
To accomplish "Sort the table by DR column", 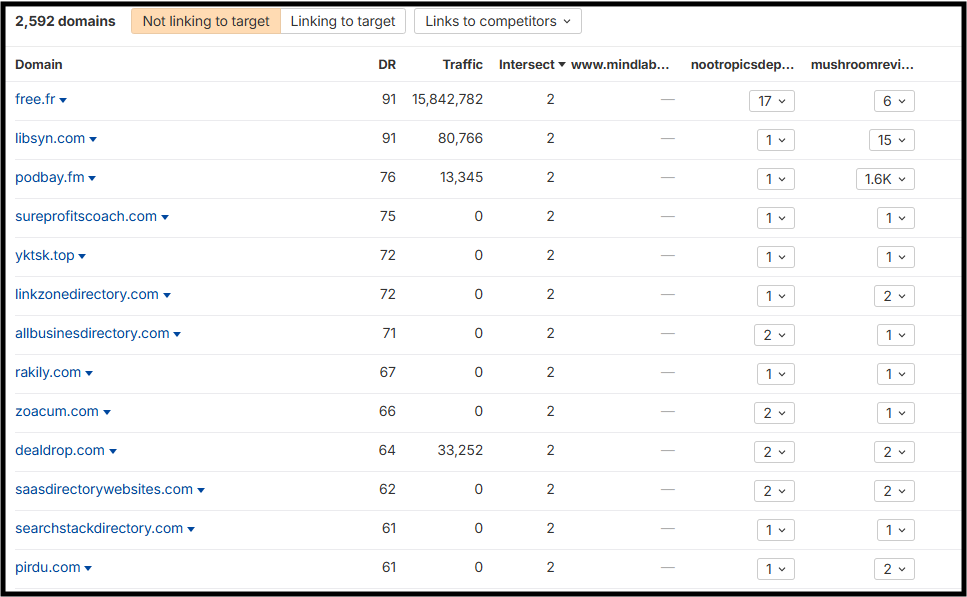I will 387,64.
